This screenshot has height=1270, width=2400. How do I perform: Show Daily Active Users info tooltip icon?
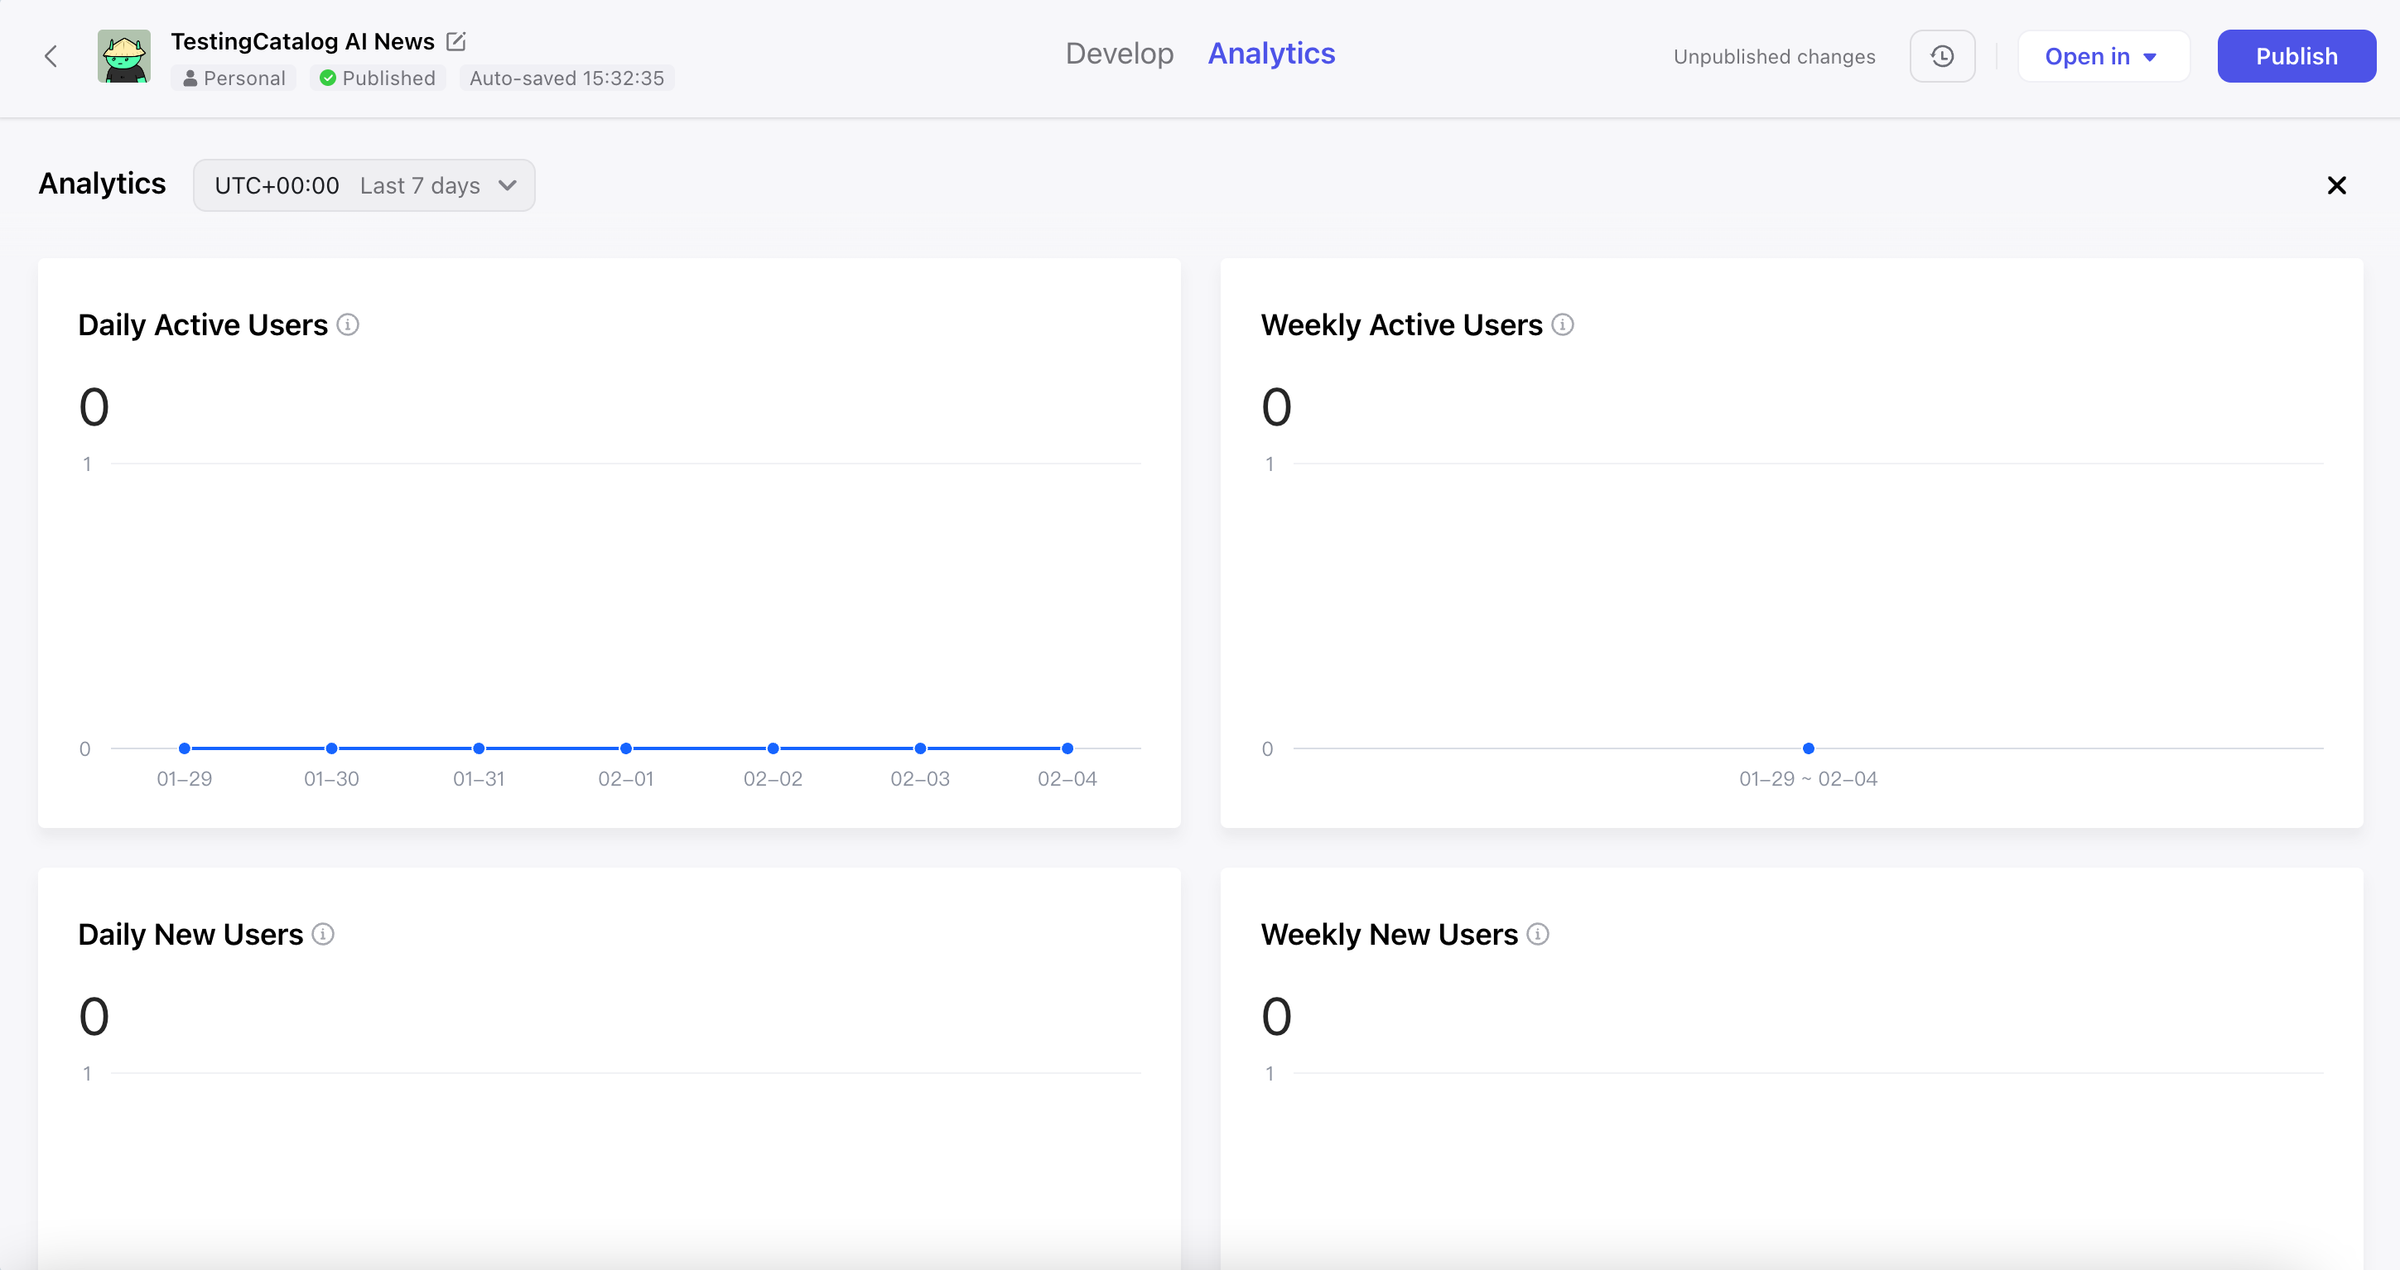tap(348, 325)
